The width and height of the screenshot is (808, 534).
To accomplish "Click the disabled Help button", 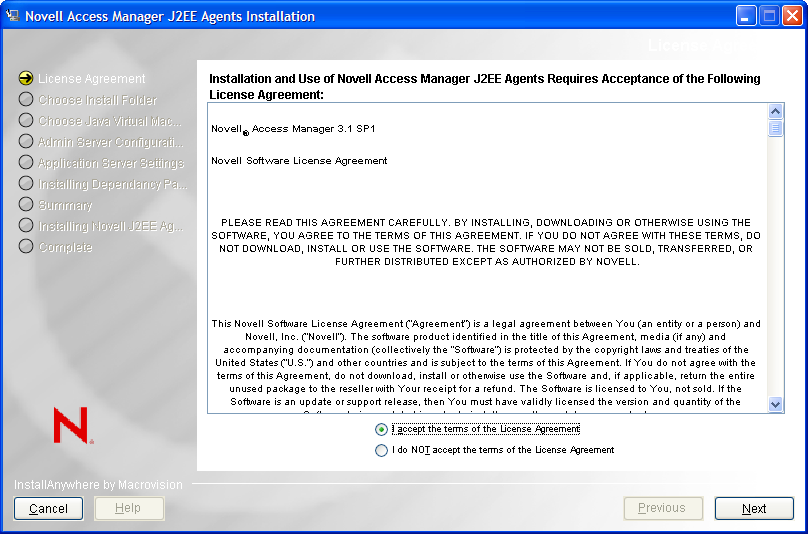I will coord(129,509).
